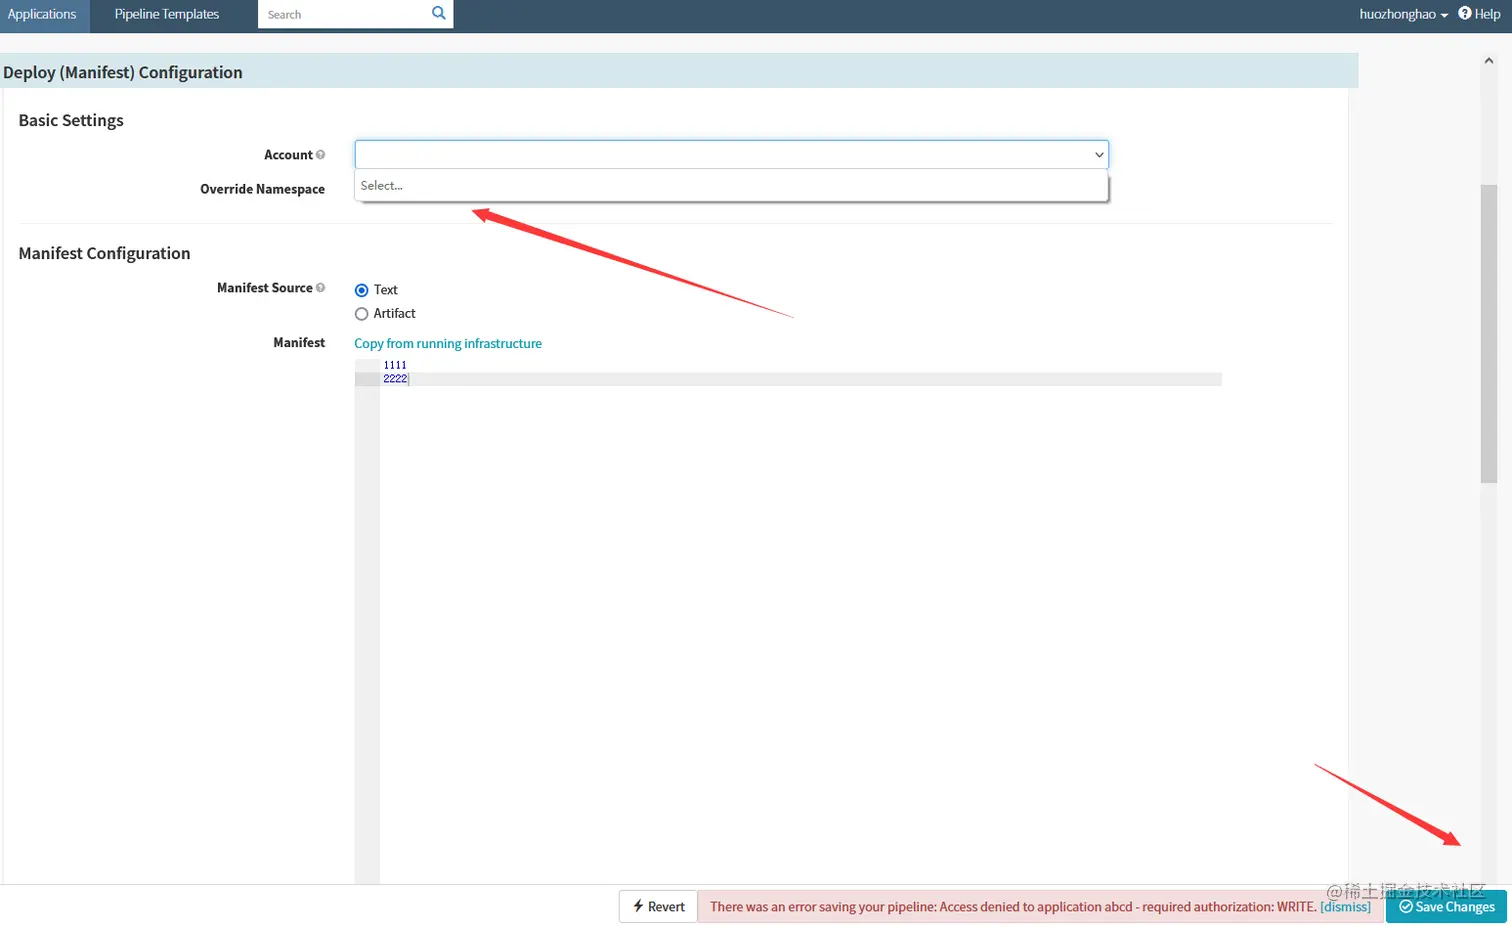Viewport: 1512px width, 927px height.
Task: Click the Account field help icon
Action: point(320,155)
